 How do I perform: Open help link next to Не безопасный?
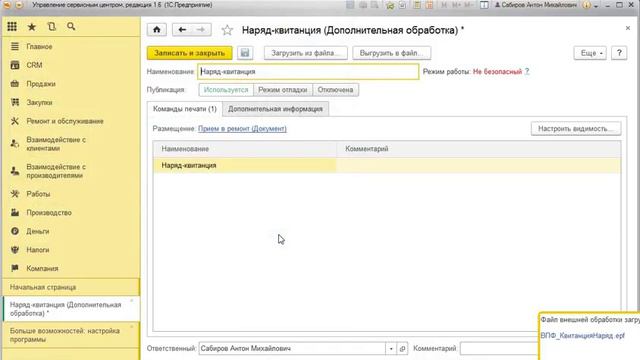tap(527, 71)
